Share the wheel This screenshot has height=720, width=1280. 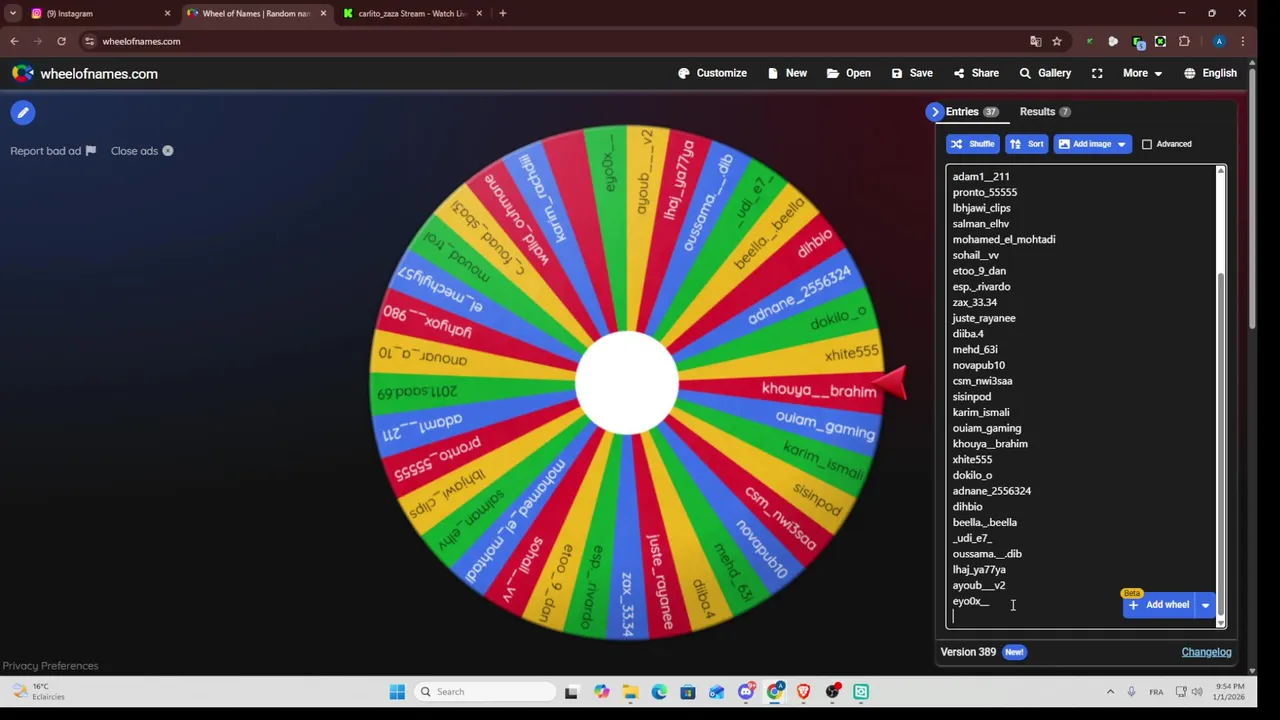point(976,73)
